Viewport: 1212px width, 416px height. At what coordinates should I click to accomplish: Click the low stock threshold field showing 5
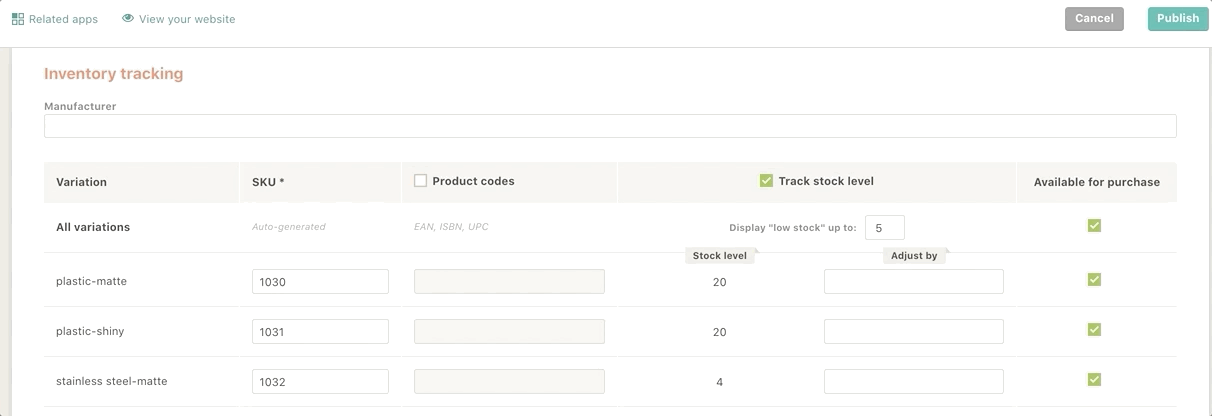click(884, 228)
